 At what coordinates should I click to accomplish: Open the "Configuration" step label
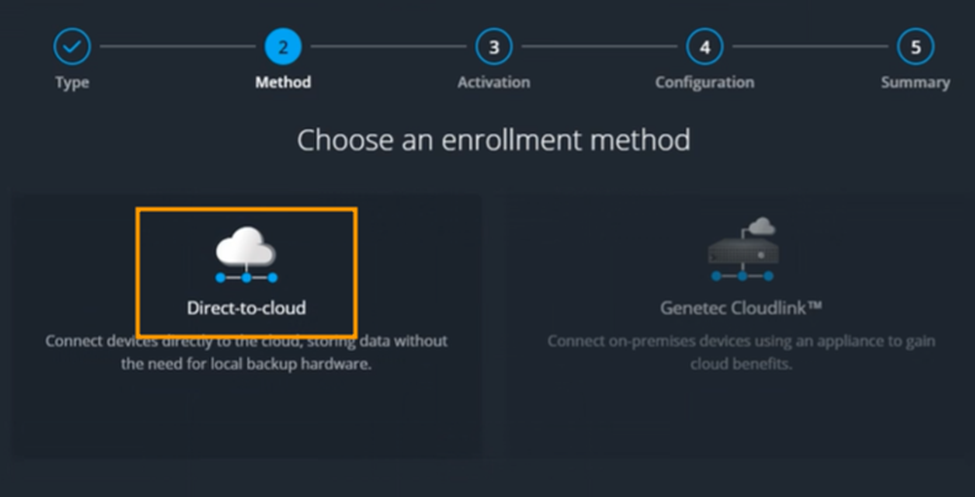(704, 82)
